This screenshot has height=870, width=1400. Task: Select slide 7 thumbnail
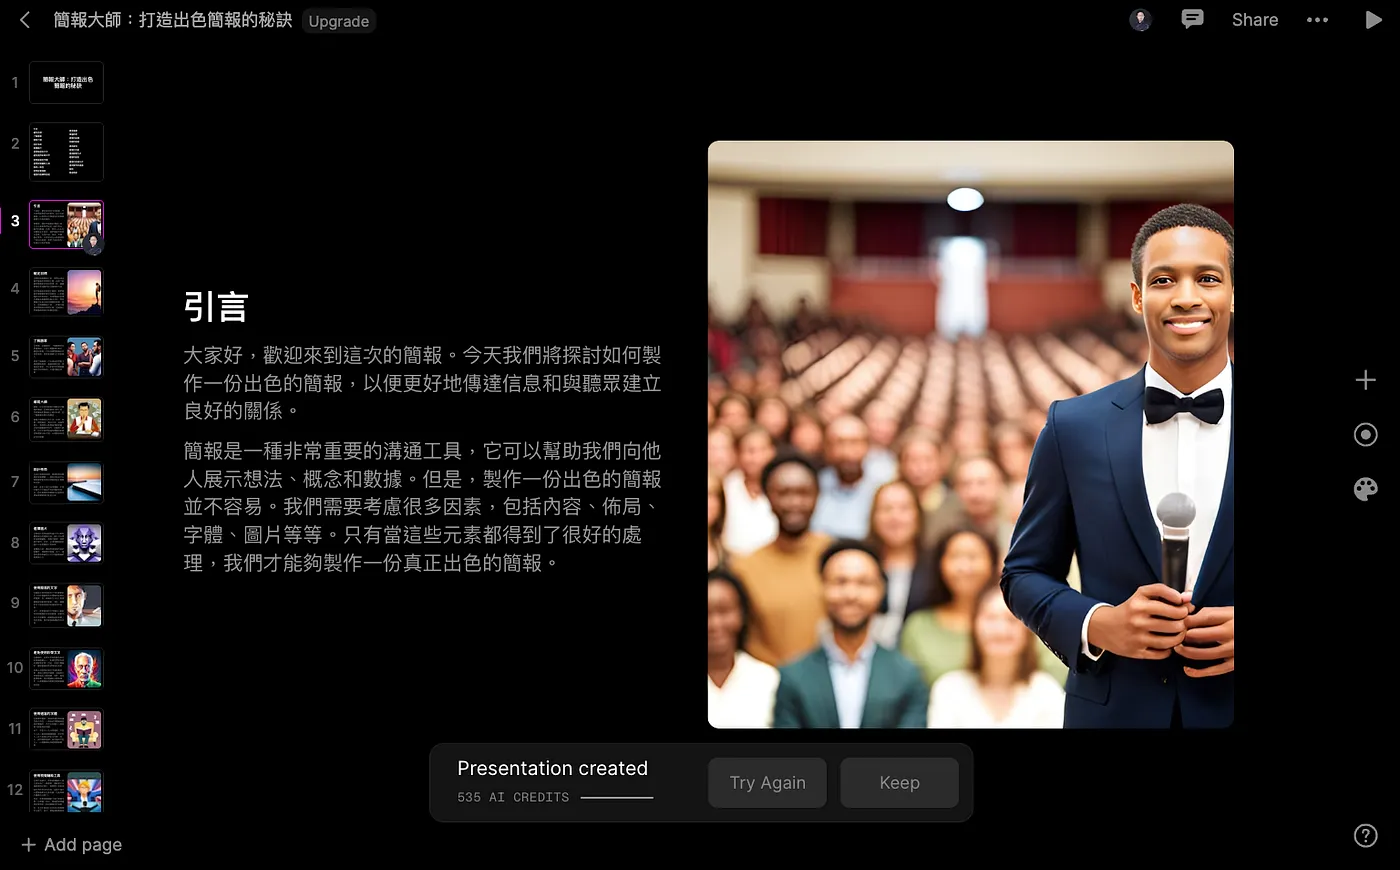tap(66, 482)
